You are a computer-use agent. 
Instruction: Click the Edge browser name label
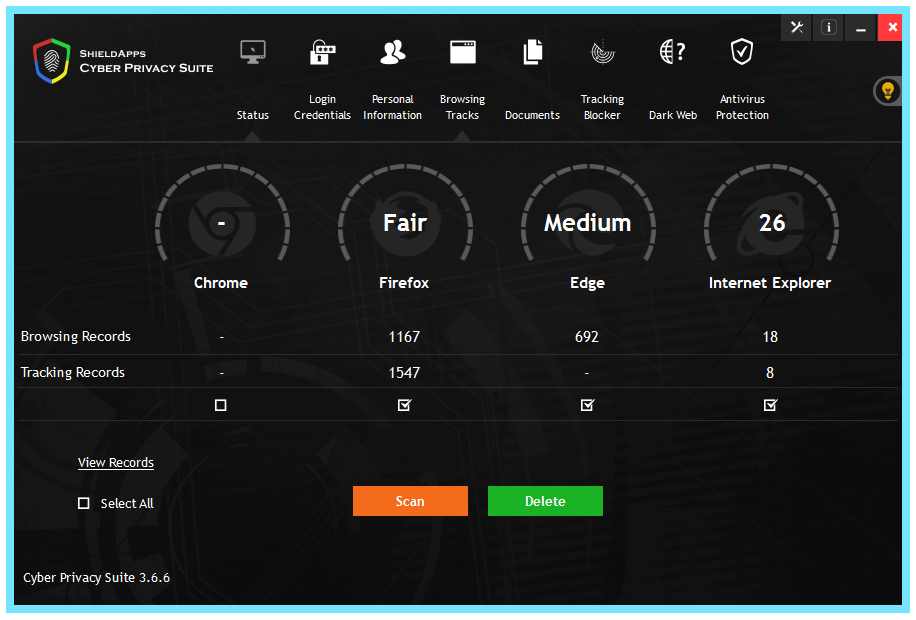point(587,283)
